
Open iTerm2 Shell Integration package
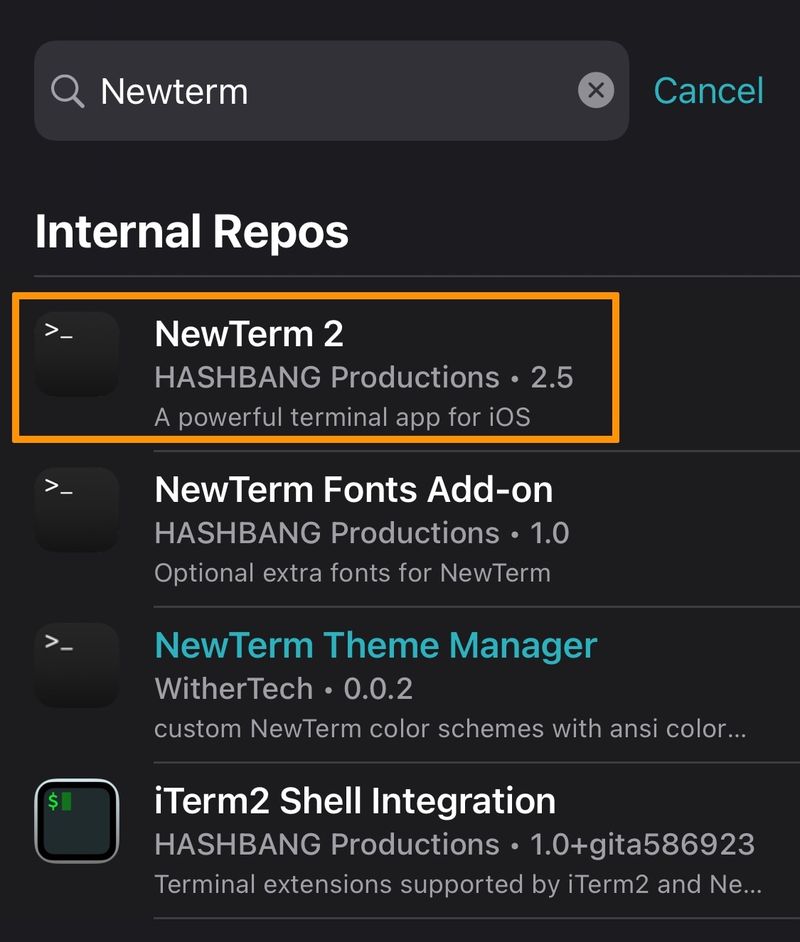coord(354,801)
